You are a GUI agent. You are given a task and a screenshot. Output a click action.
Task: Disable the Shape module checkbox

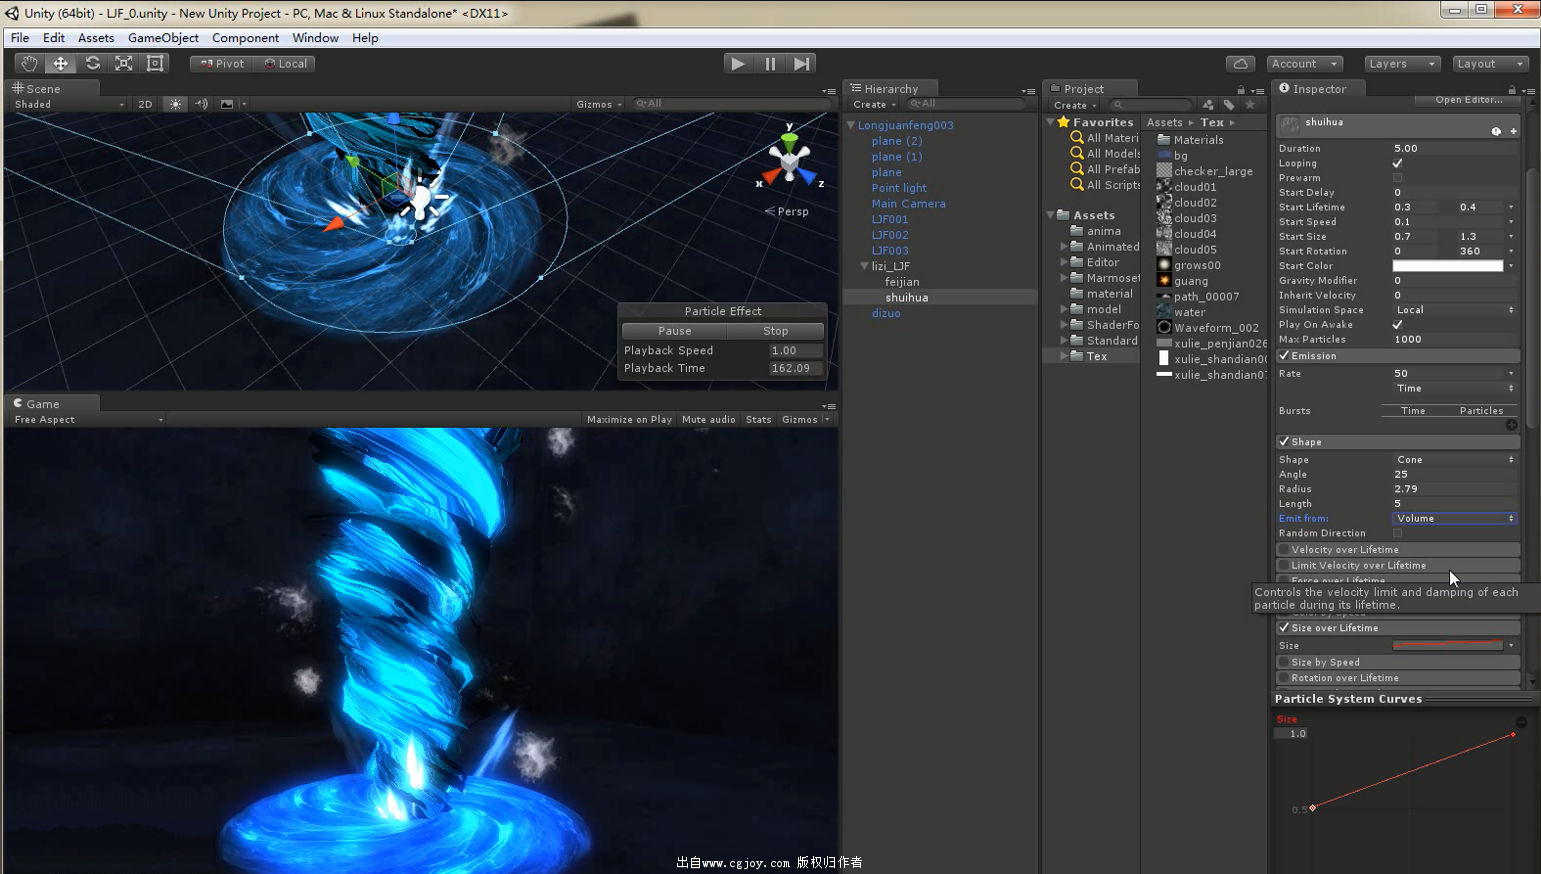1284,442
